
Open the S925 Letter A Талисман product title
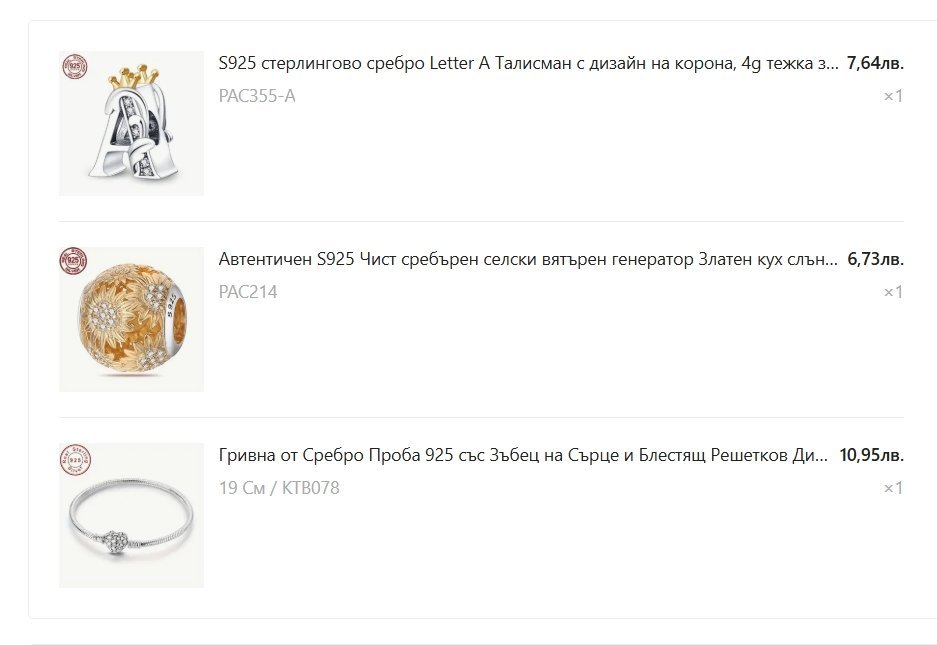click(x=528, y=63)
